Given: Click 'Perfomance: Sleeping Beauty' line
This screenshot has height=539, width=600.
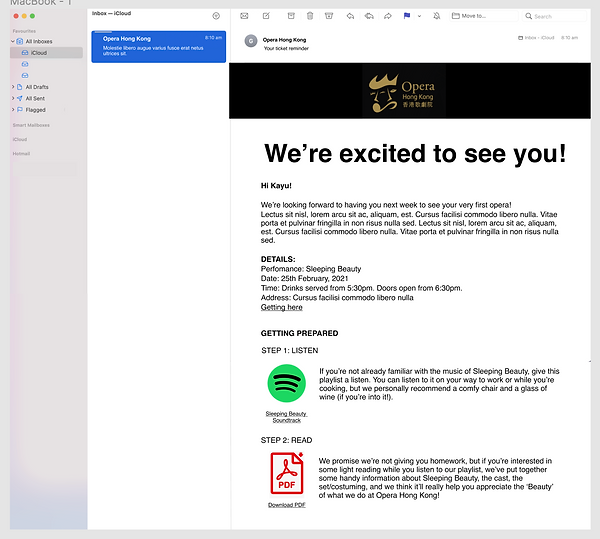Looking at the screenshot, I should pyautogui.click(x=311, y=269).
